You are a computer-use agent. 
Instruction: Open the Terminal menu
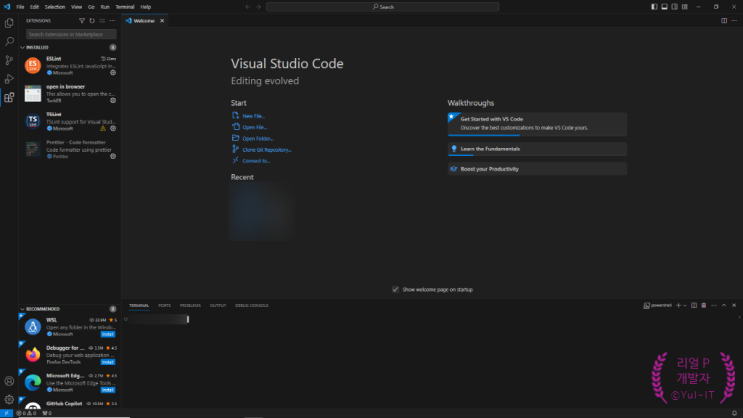click(x=125, y=7)
